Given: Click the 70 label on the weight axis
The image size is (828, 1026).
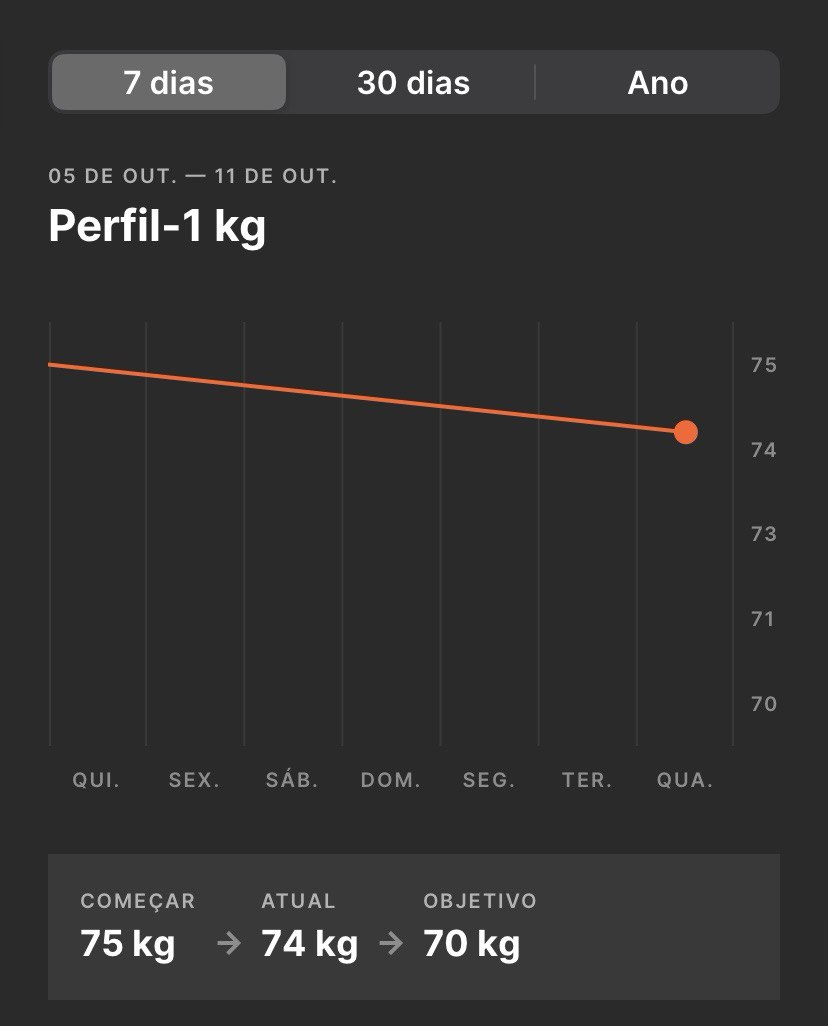Looking at the screenshot, I should pyautogui.click(x=764, y=703).
